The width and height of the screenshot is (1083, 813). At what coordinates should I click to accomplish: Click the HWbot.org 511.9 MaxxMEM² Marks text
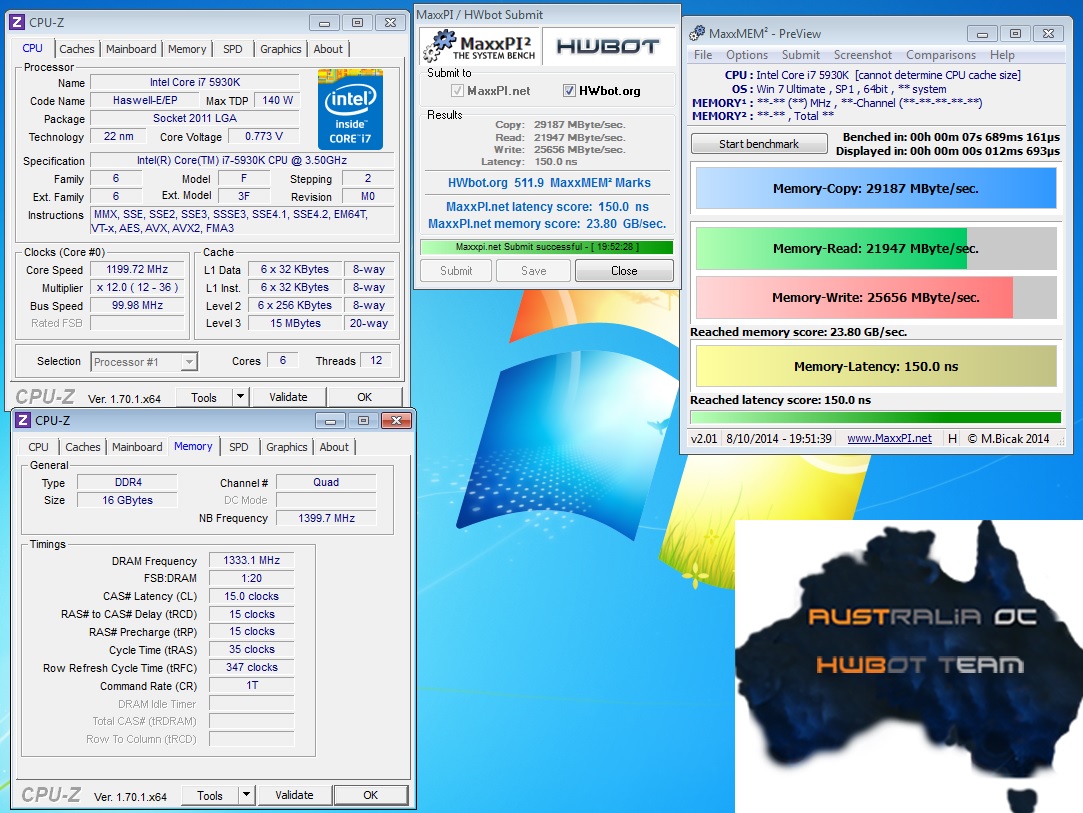pyautogui.click(x=549, y=182)
